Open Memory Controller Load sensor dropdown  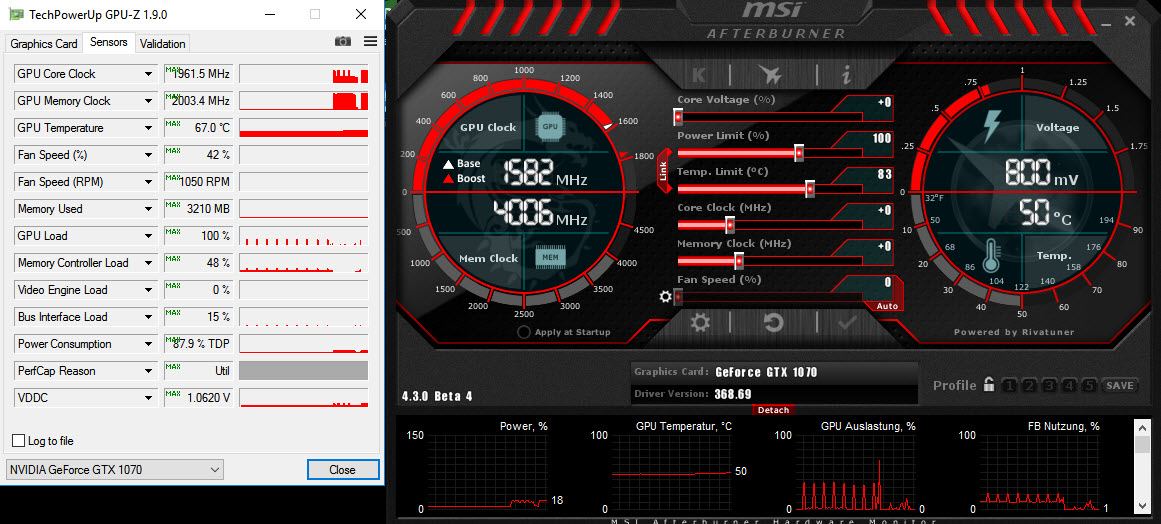click(148, 263)
